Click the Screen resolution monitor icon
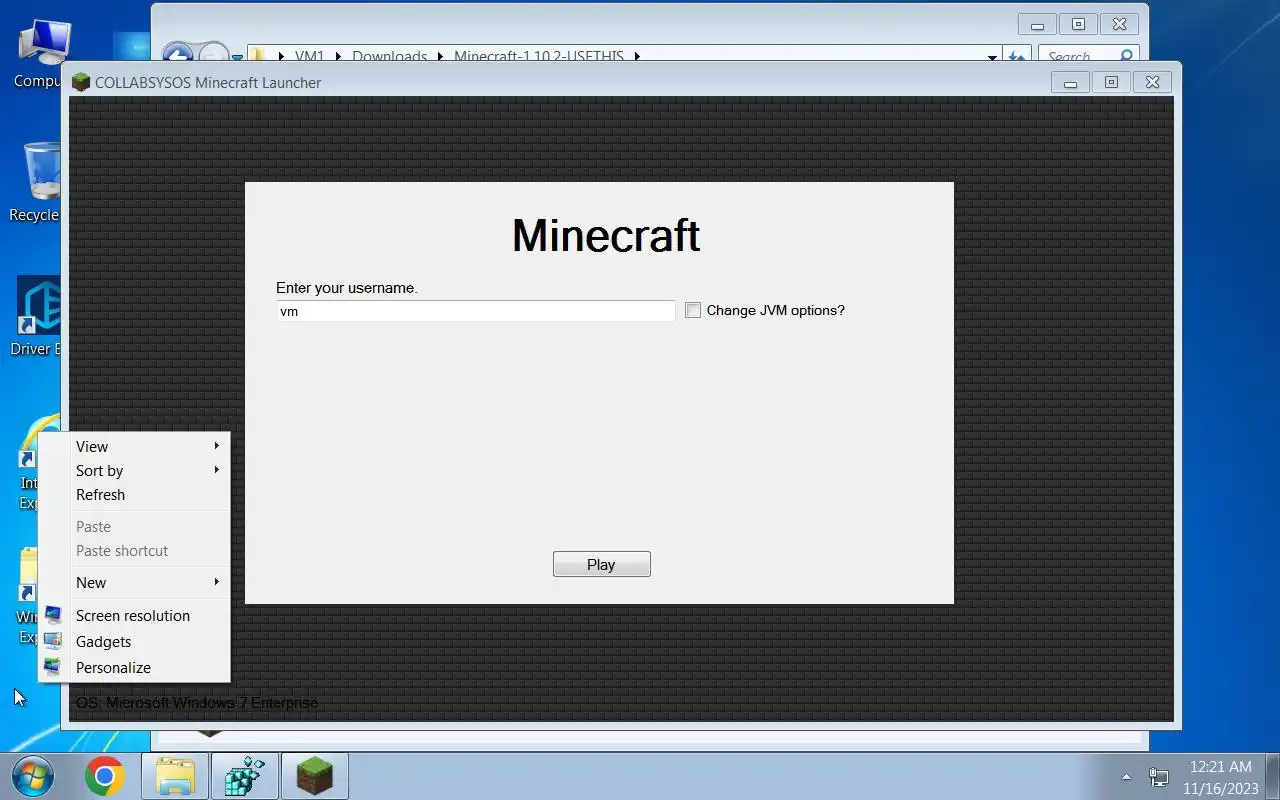 click(53, 615)
